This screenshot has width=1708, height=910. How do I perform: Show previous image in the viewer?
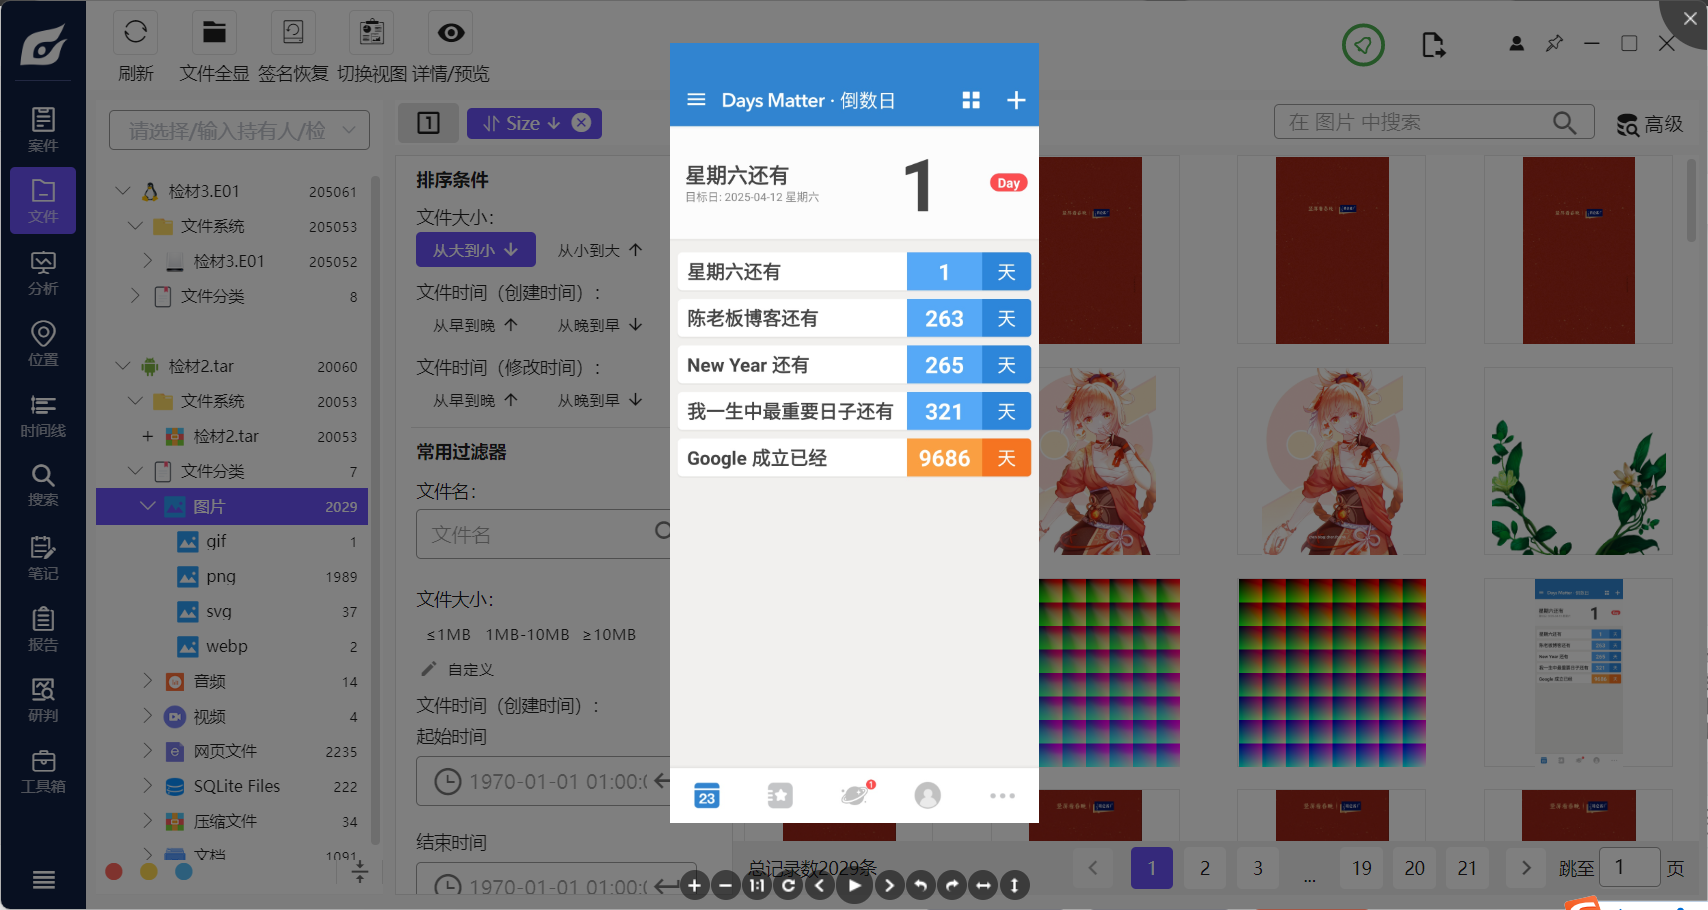(820, 885)
